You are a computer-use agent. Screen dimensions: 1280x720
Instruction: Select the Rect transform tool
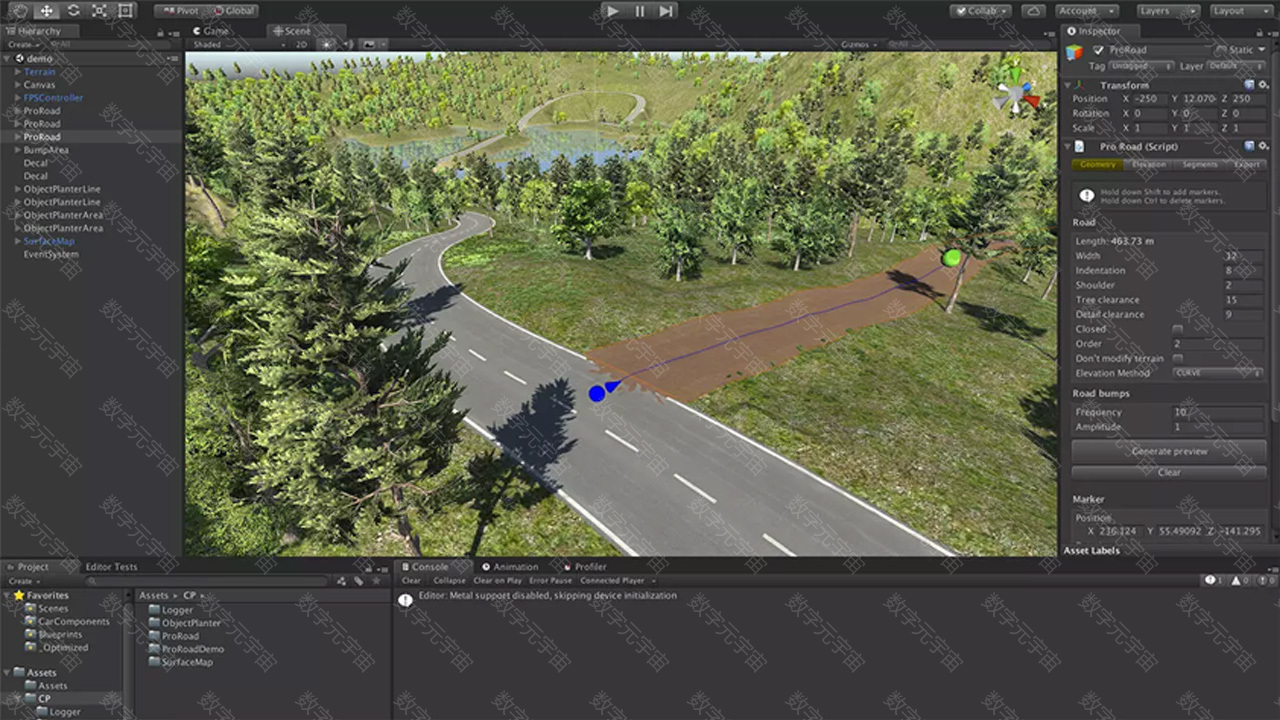point(125,11)
